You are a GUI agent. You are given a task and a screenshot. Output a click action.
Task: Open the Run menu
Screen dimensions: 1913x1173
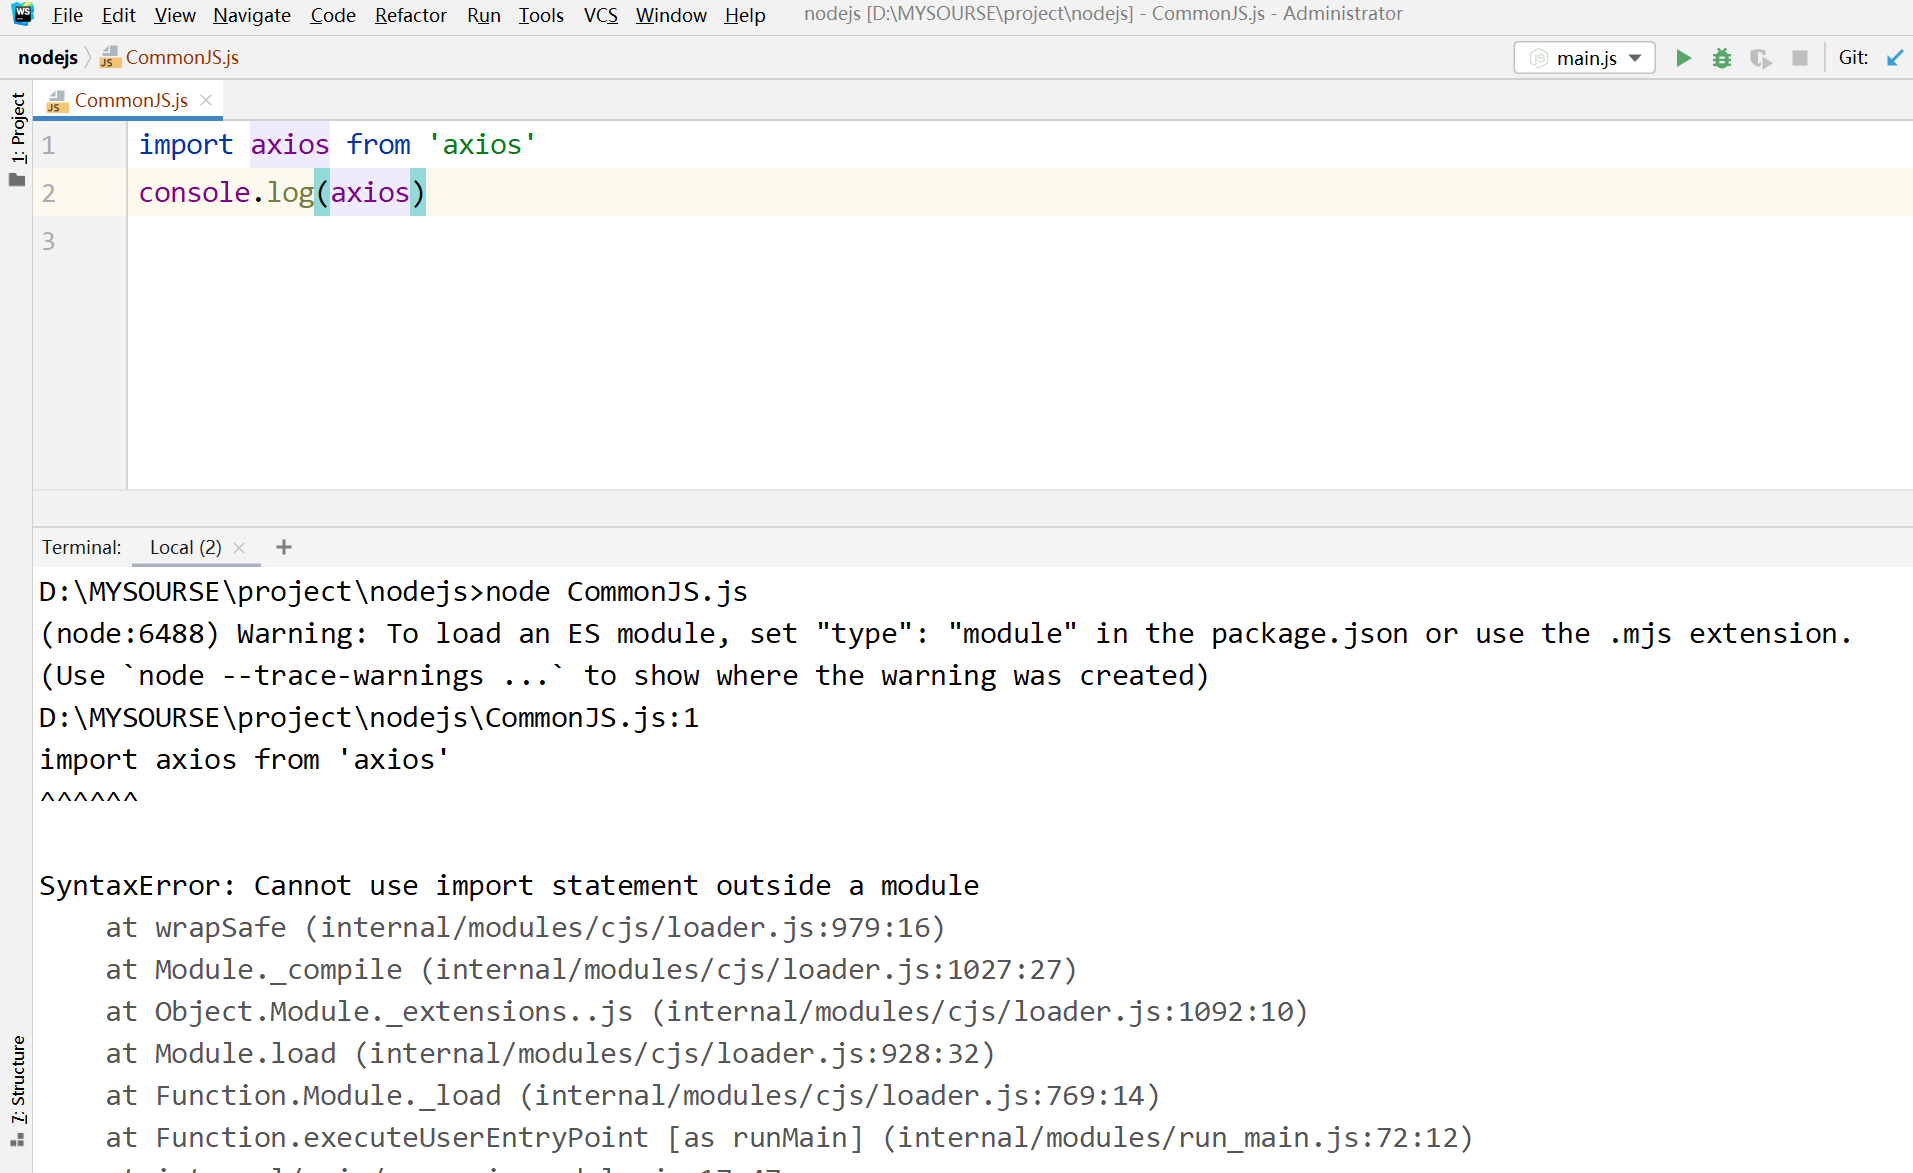tap(483, 15)
